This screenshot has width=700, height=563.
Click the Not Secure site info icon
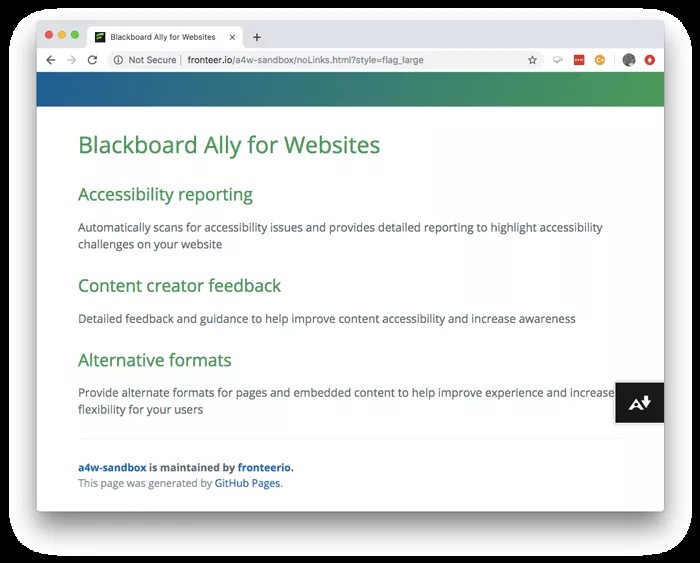coord(118,60)
